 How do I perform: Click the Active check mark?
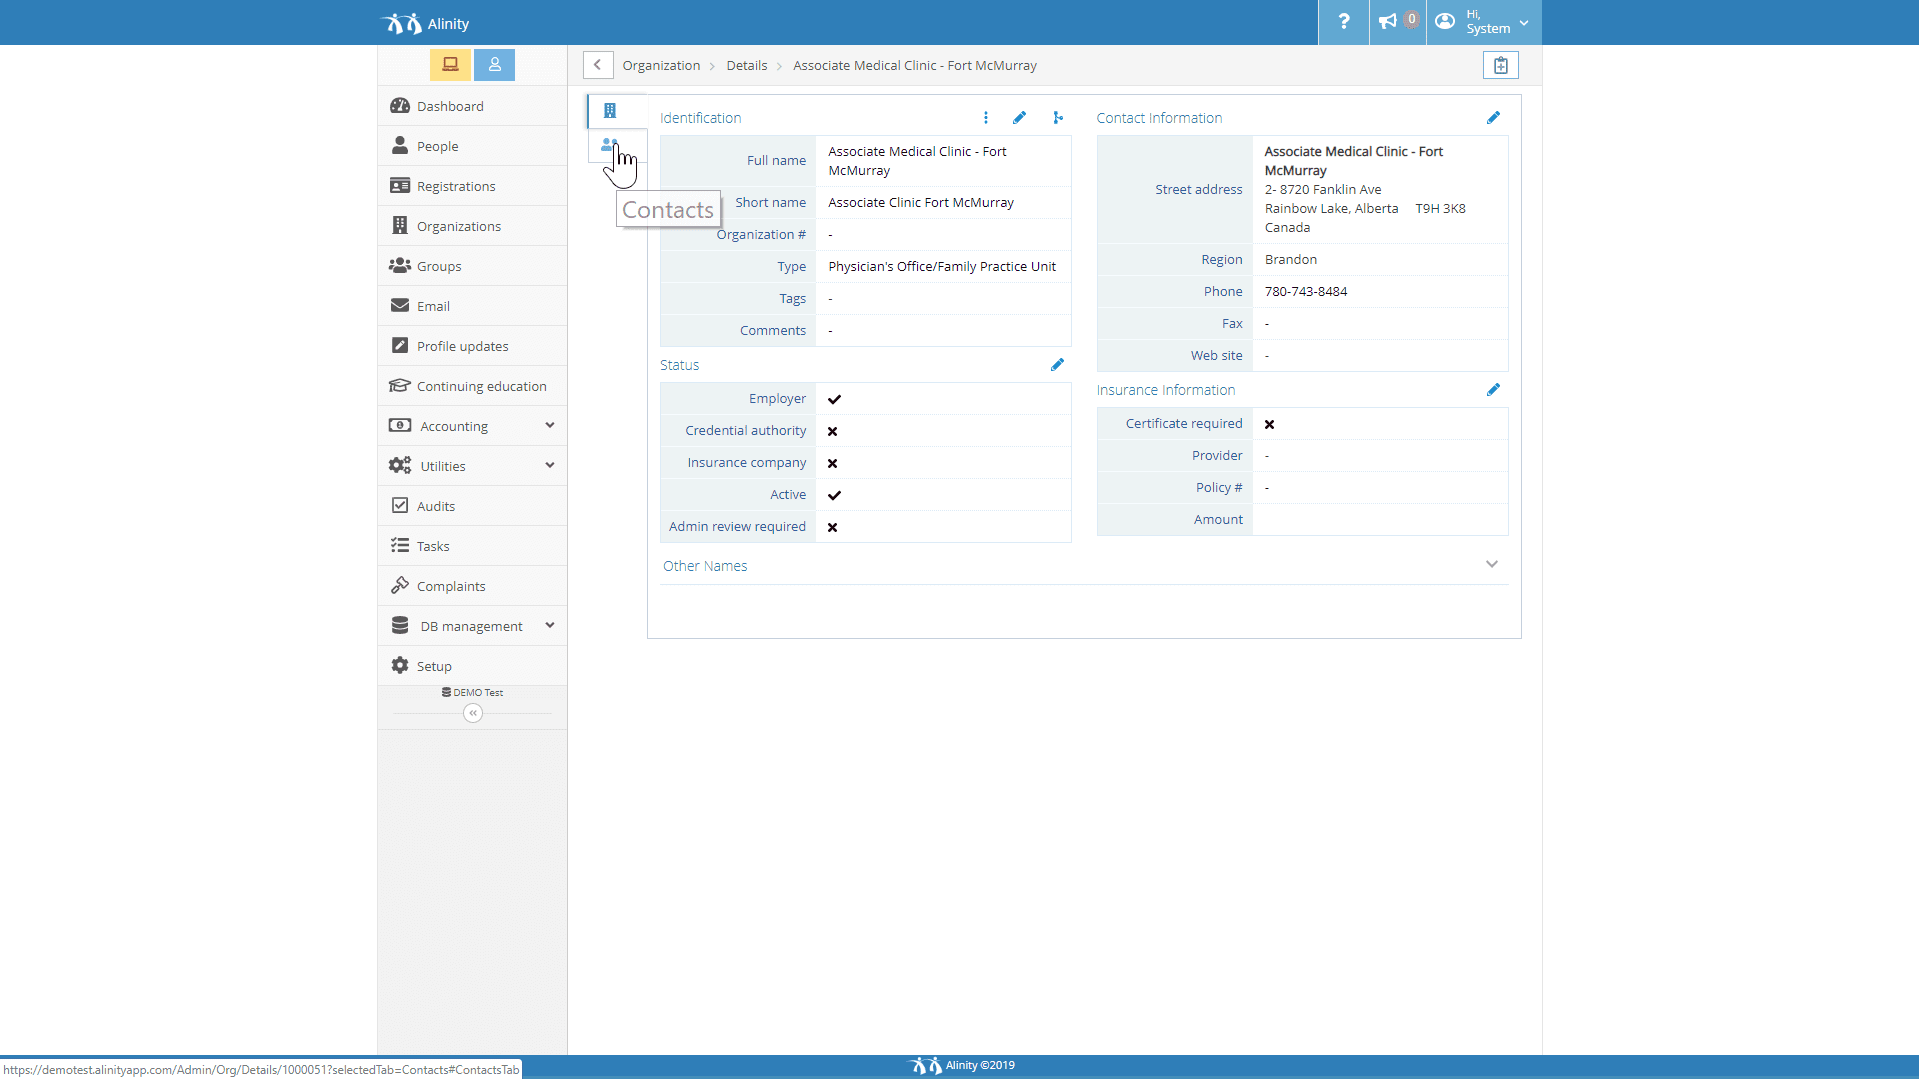point(835,495)
